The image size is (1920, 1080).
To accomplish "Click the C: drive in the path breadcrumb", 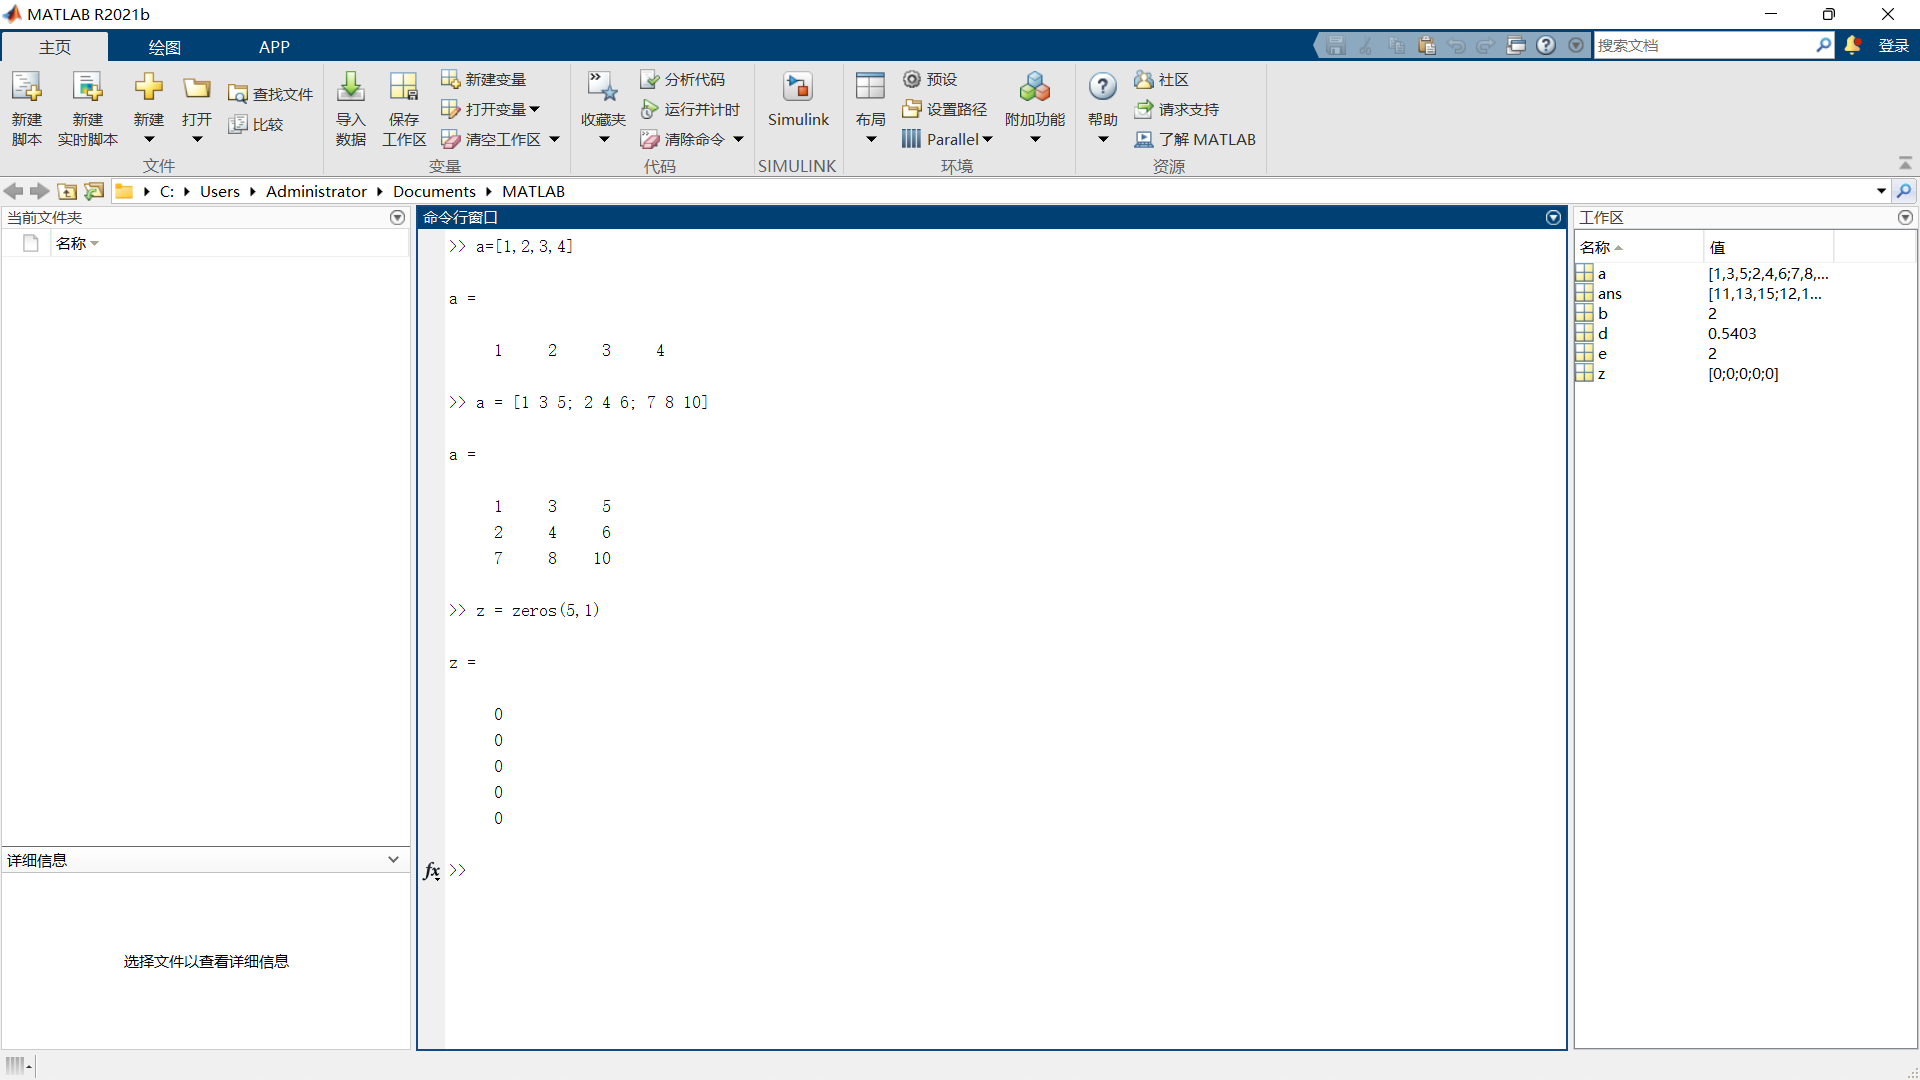I will (x=166, y=191).
